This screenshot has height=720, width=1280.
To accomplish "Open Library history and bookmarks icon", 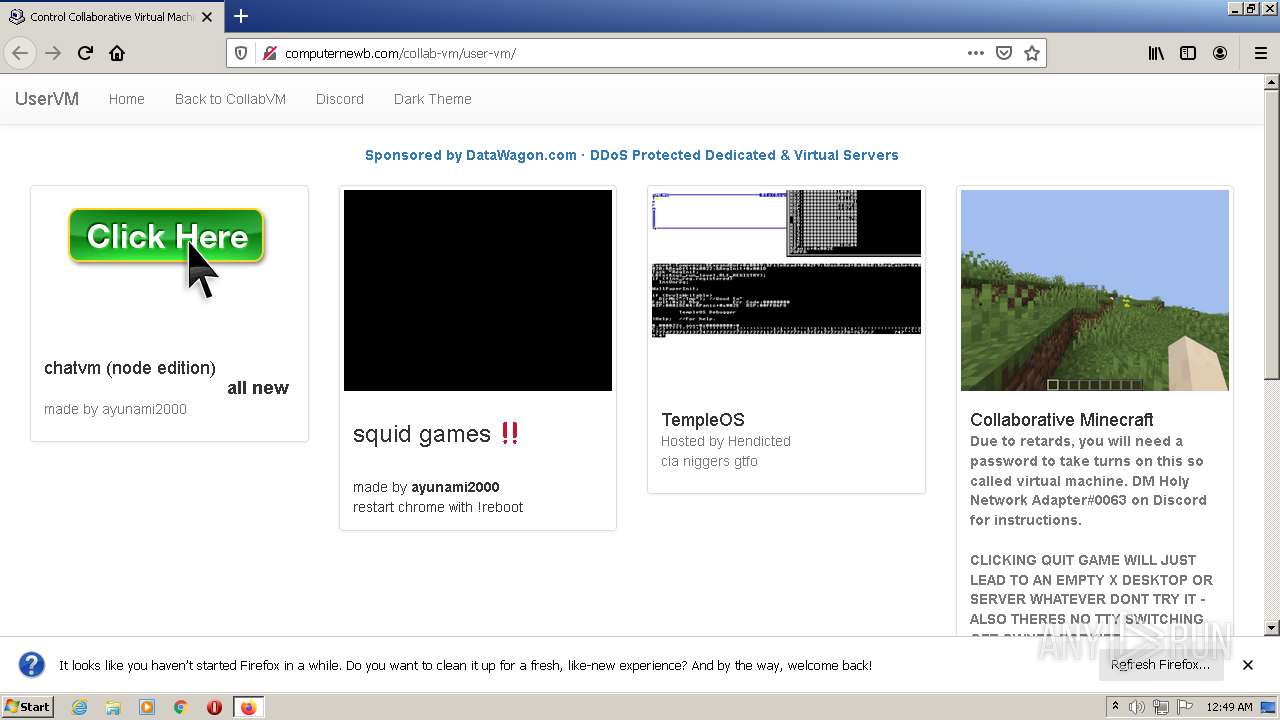I will tap(1156, 53).
